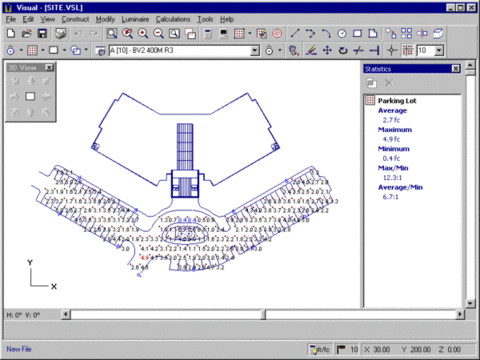Click the Rotate tool icon

pos(343,50)
